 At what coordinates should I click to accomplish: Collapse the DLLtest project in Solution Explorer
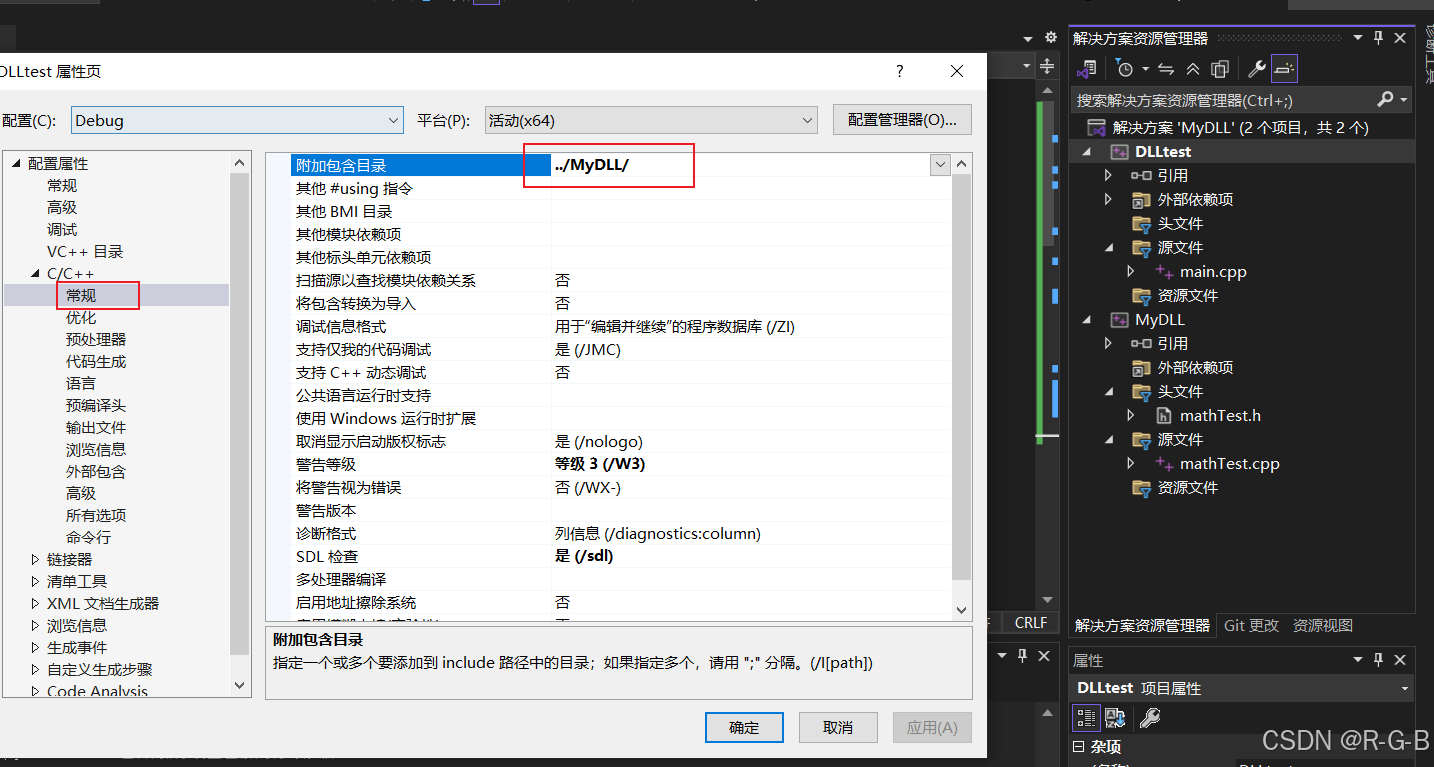tap(1086, 151)
